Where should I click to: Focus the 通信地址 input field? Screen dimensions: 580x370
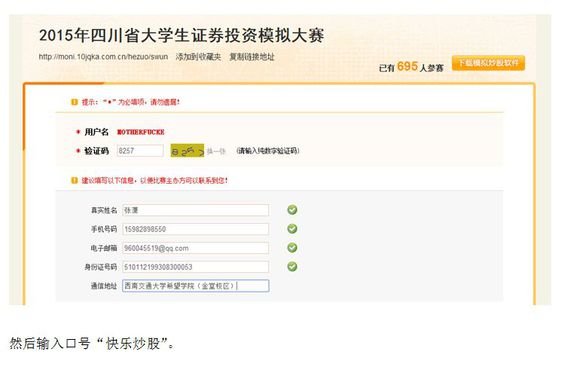pyautogui.click(x=196, y=286)
